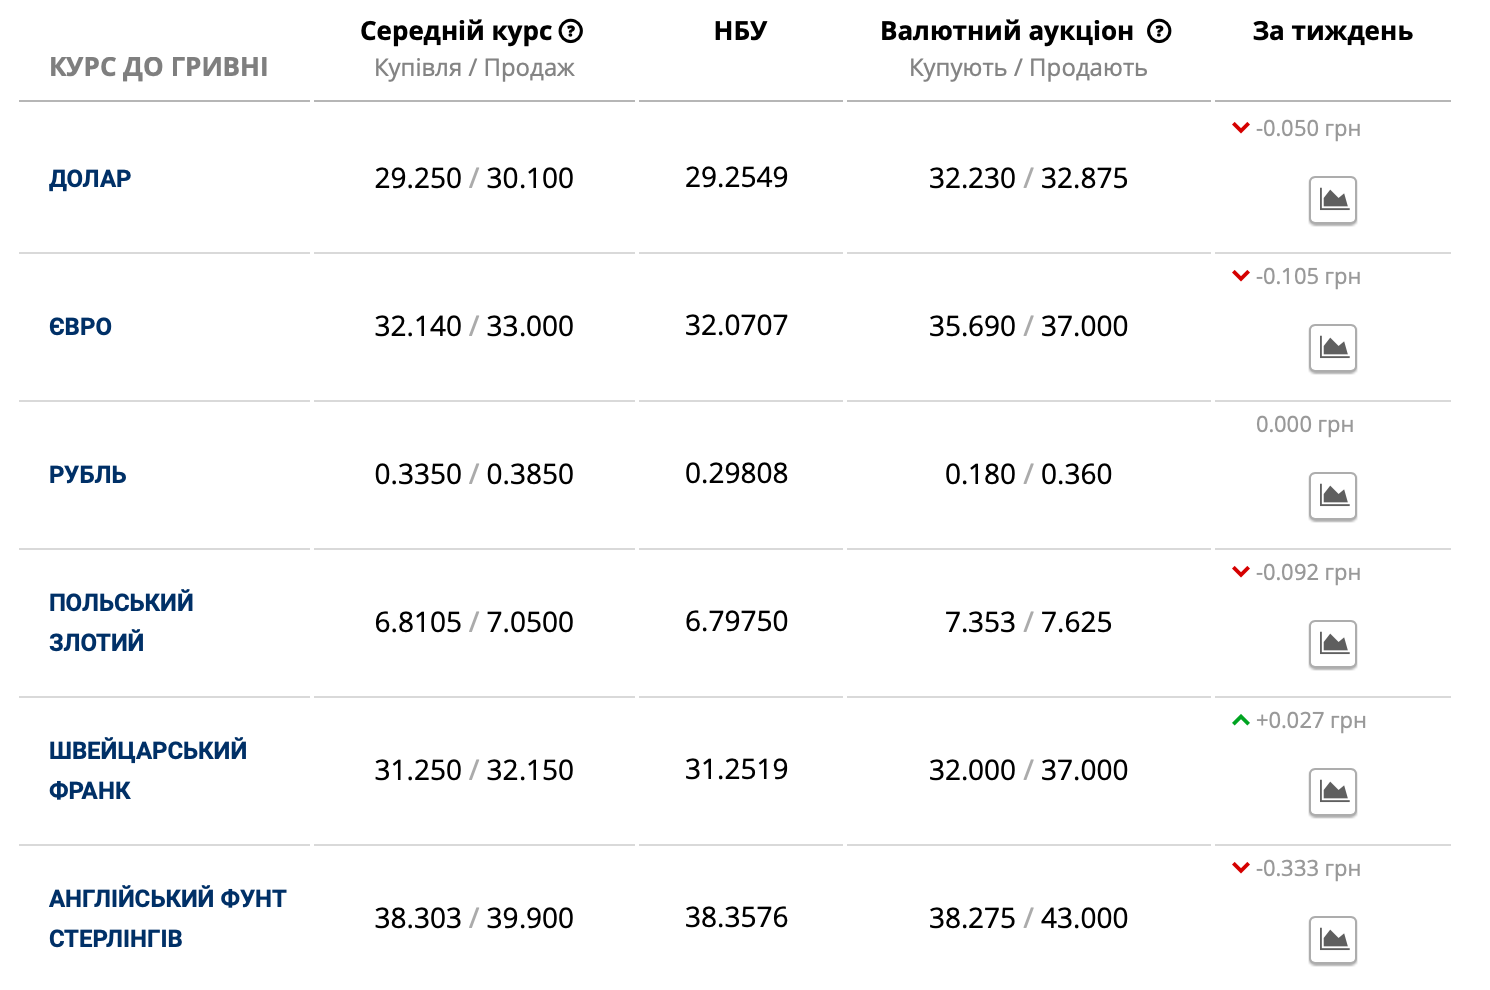Open the ЄВРО currency link
The height and width of the screenshot is (990, 1490).
80,327
